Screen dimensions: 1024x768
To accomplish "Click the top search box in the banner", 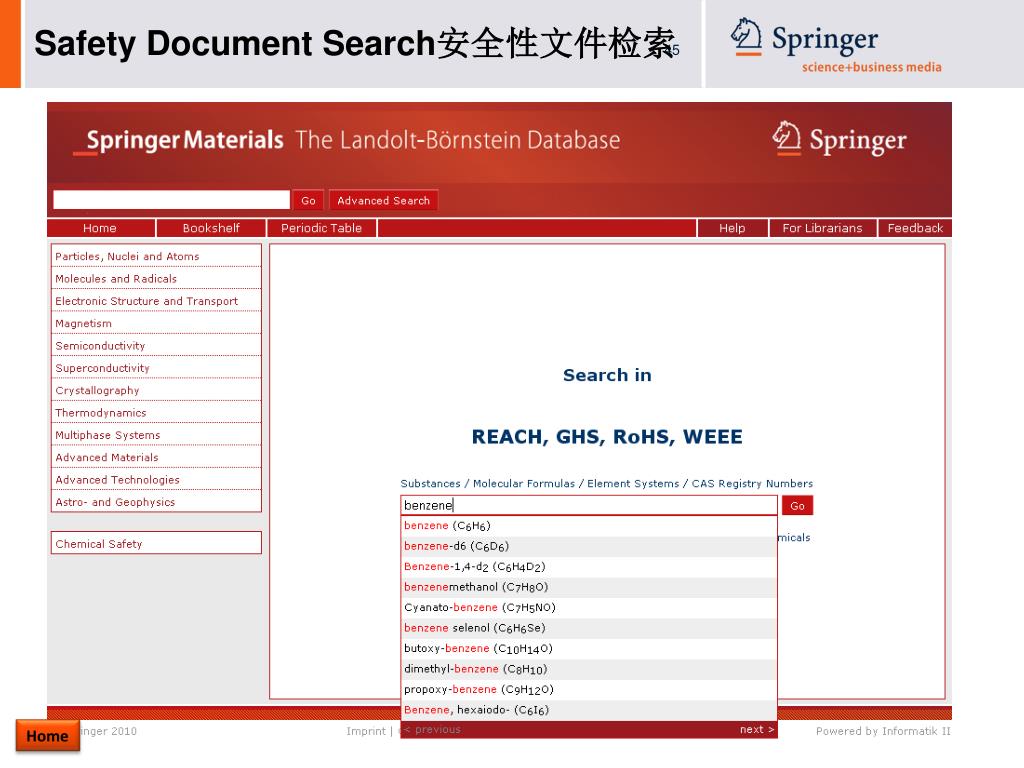I will tap(171, 200).
